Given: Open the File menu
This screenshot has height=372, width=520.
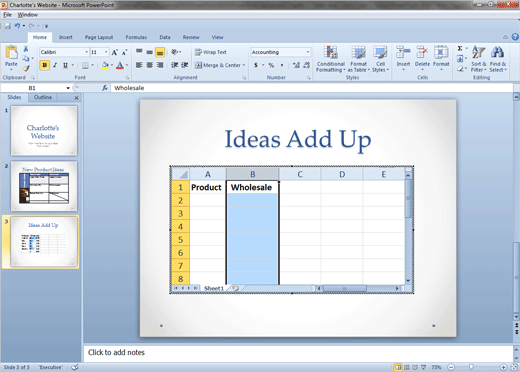Looking at the screenshot, I should [x=7, y=15].
